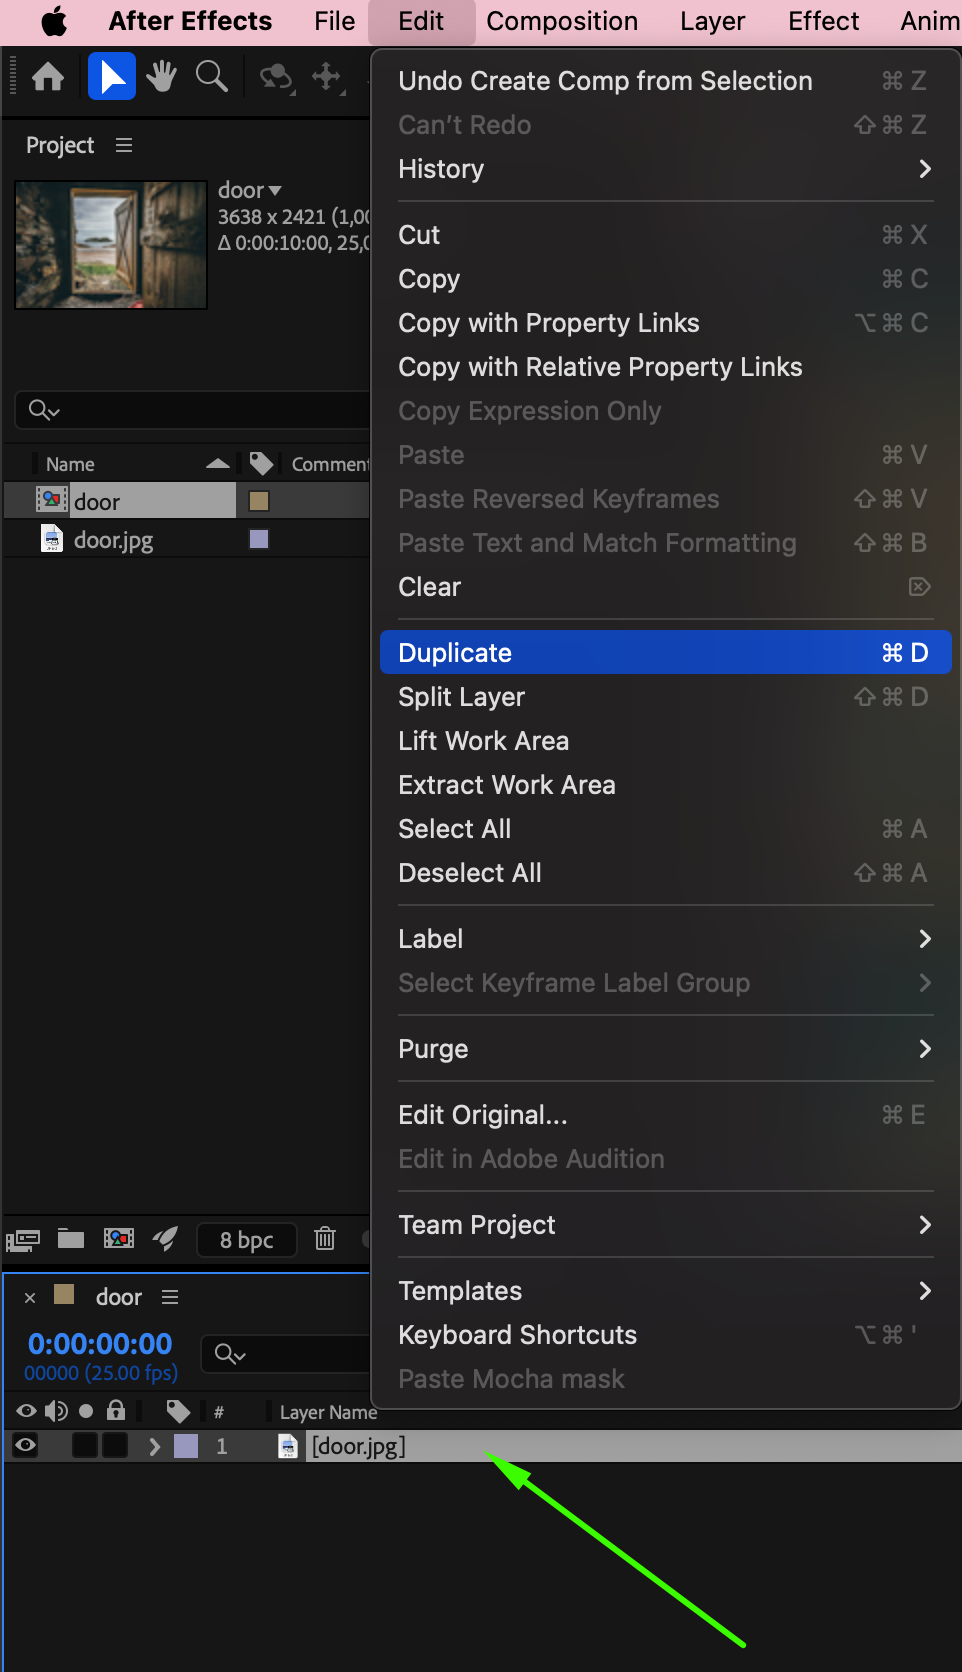
Task: Click the door composition label color swatch
Action: pos(259,501)
